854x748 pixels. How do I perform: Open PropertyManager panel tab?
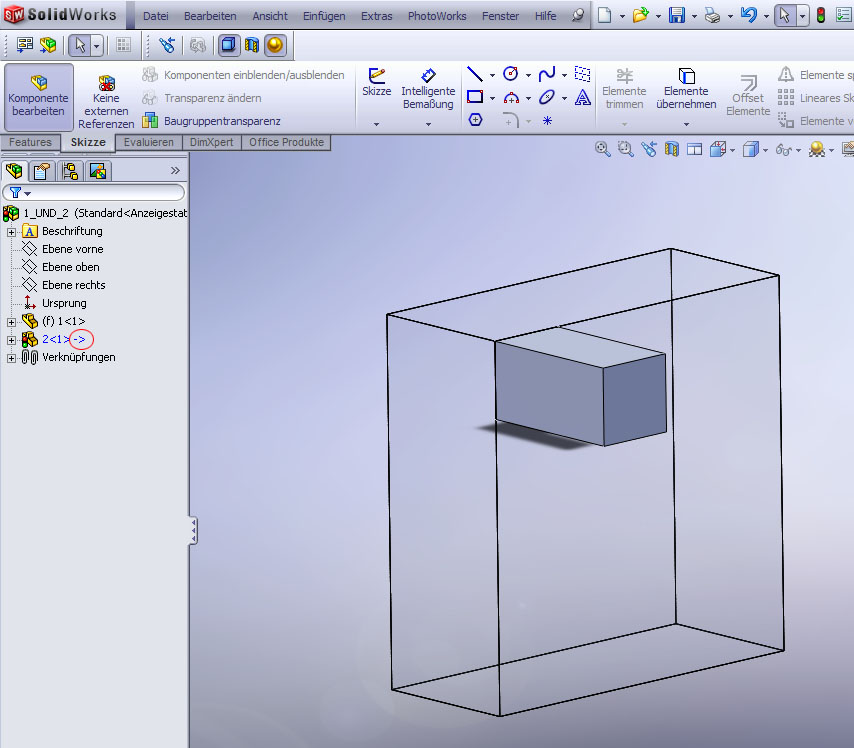click(x=42, y=171)
